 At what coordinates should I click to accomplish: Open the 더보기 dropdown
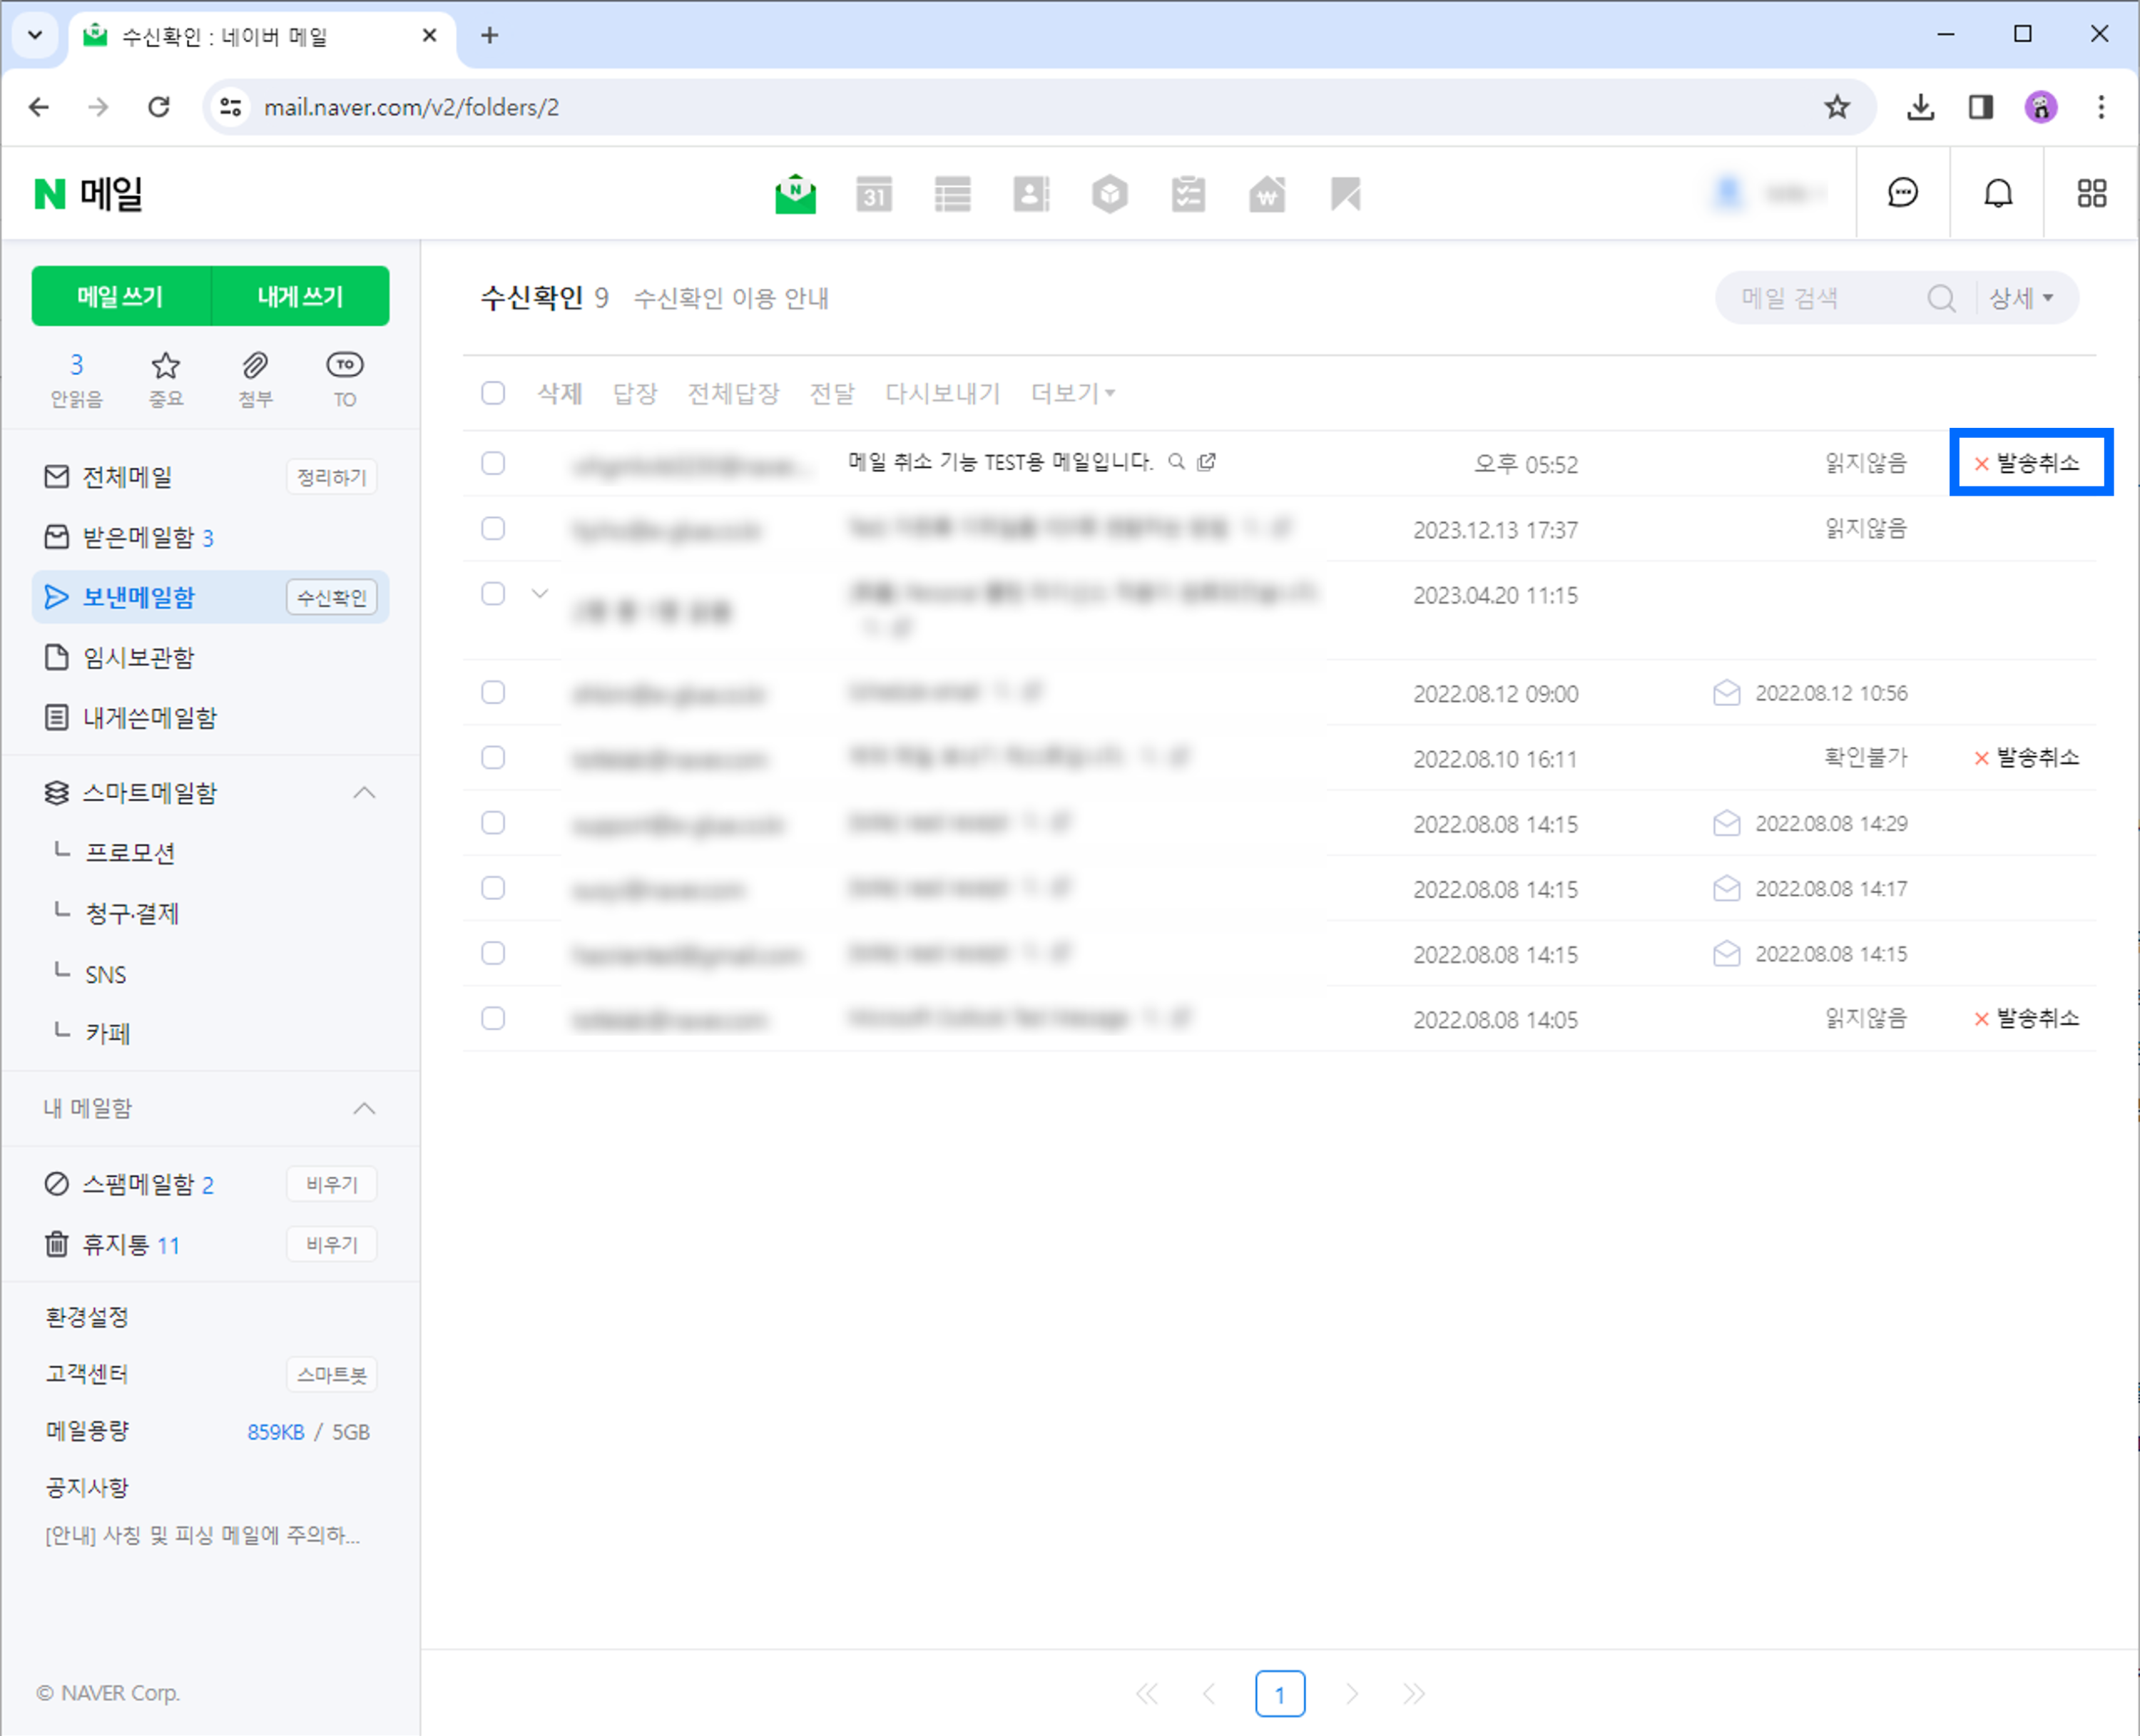(1072, 393)
